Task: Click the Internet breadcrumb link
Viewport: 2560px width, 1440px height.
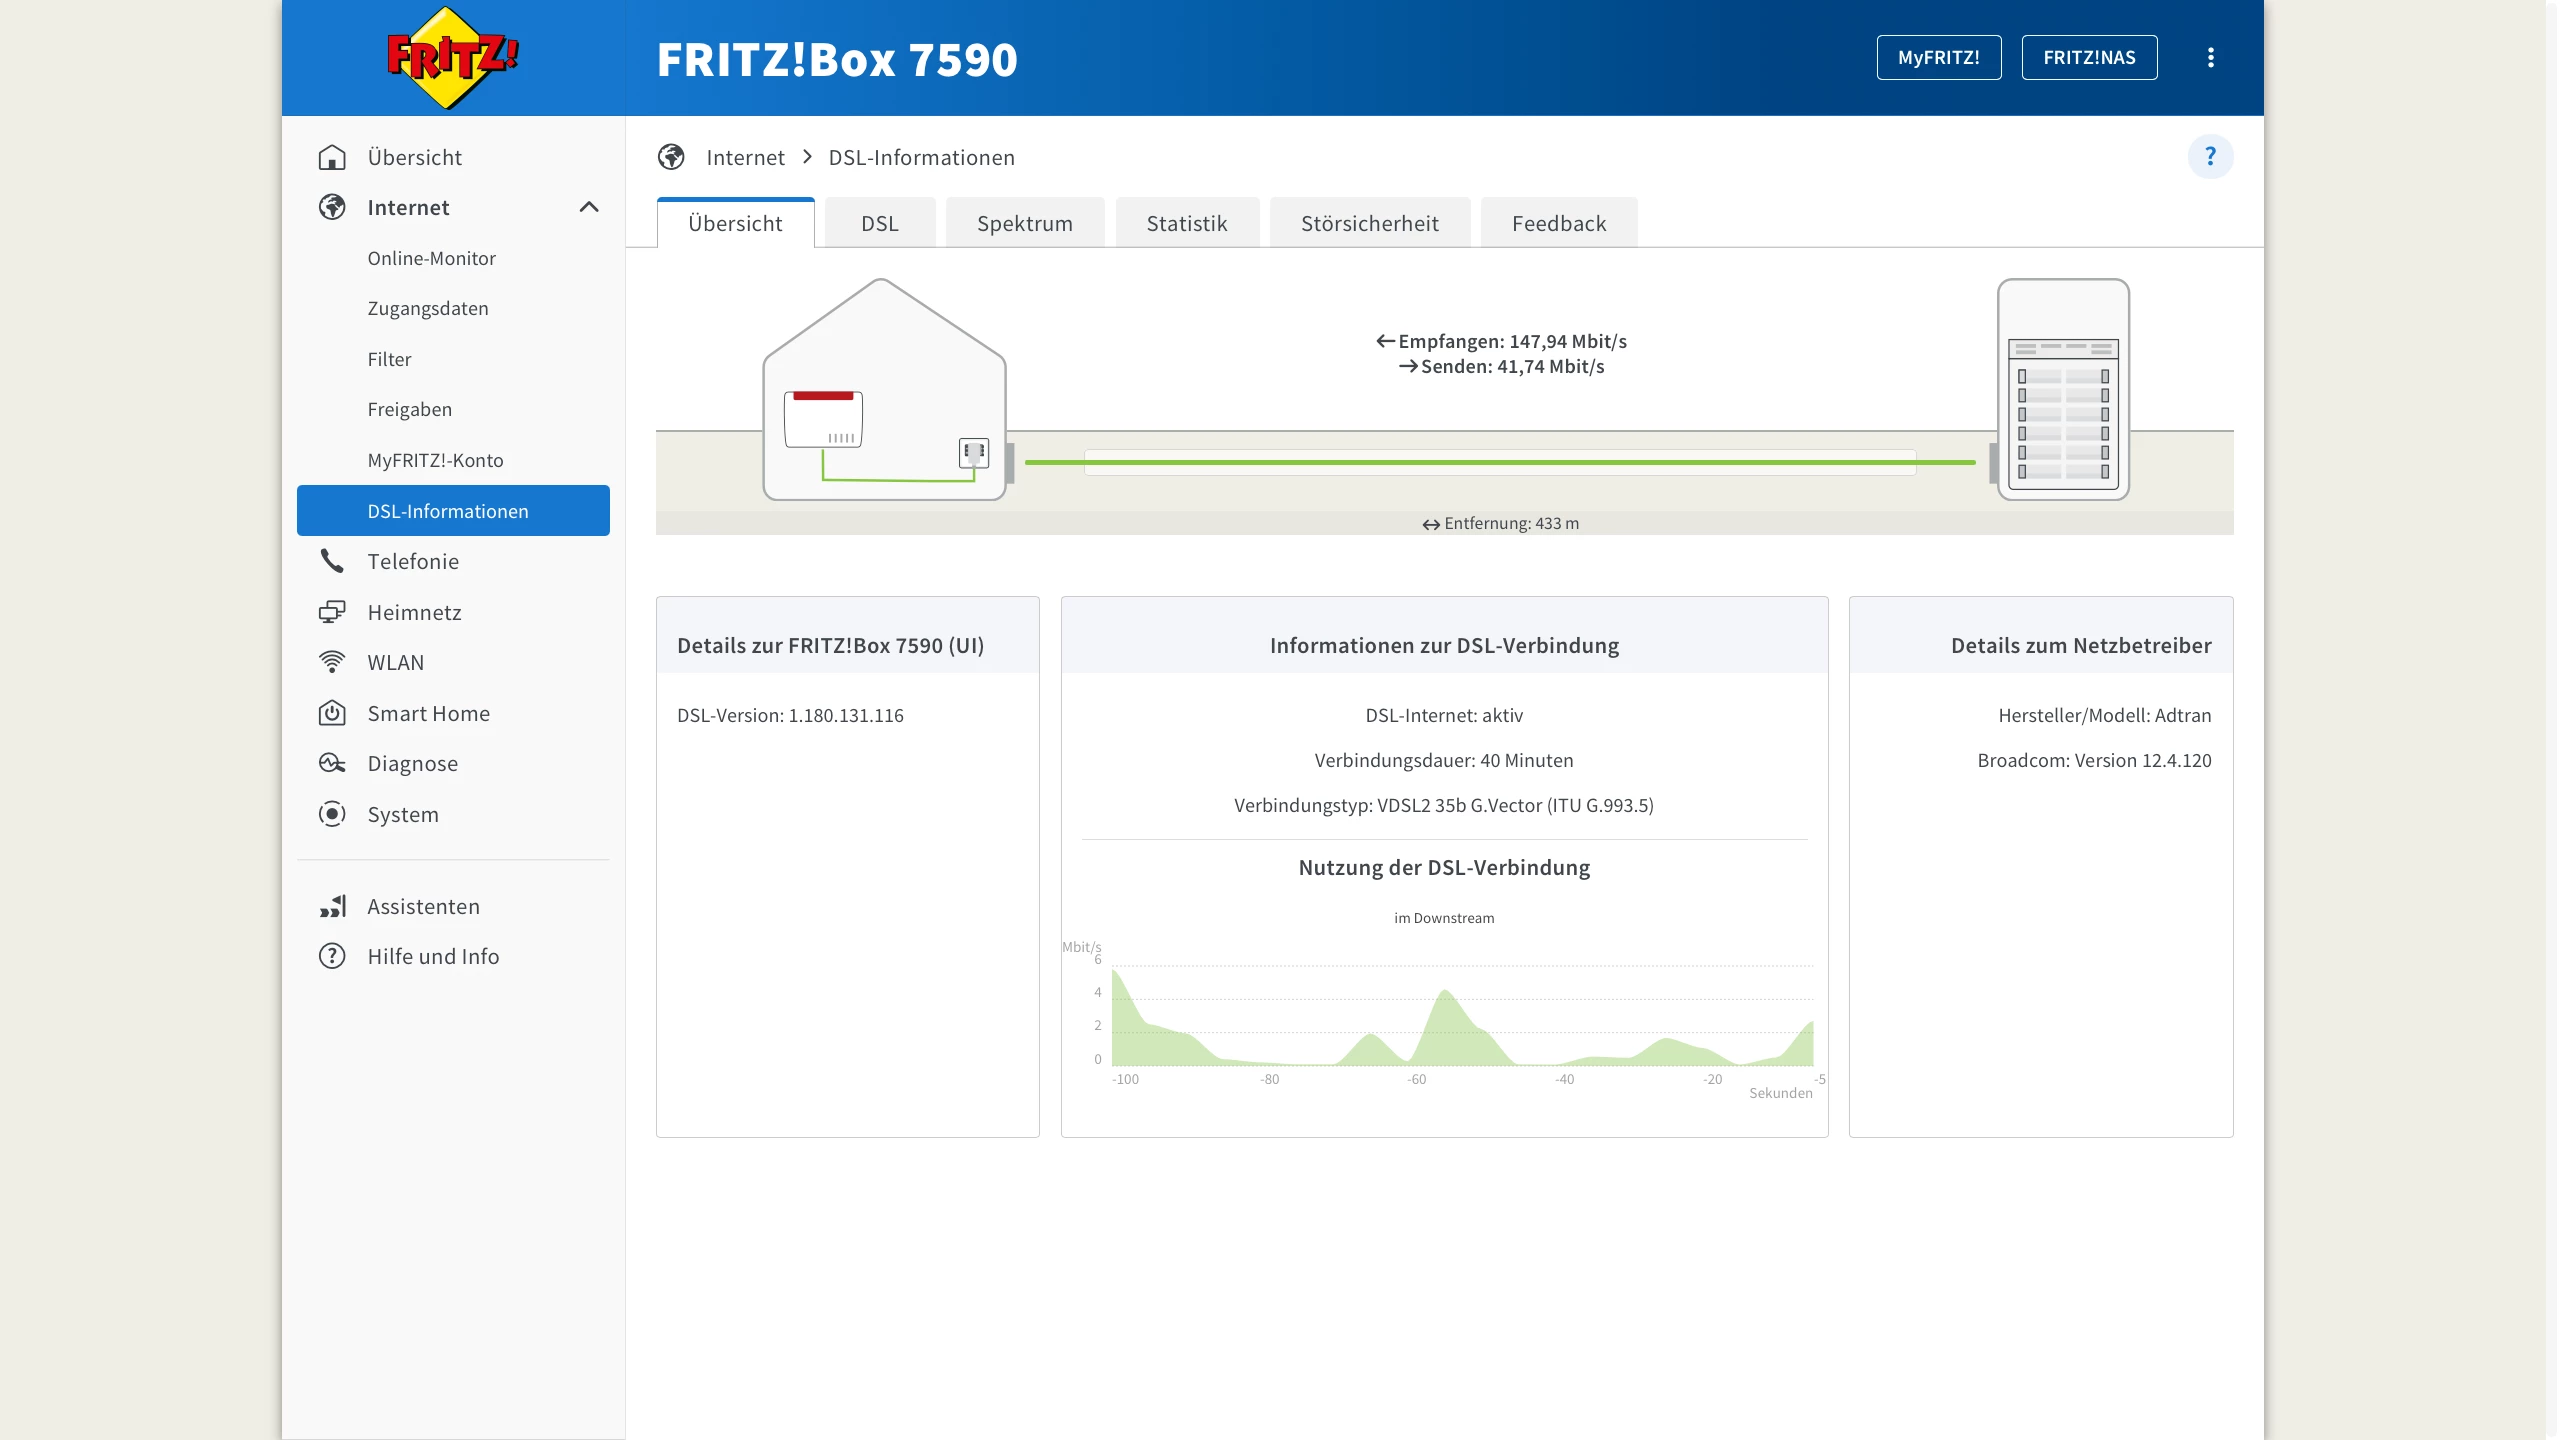Action: coord(745,157)
